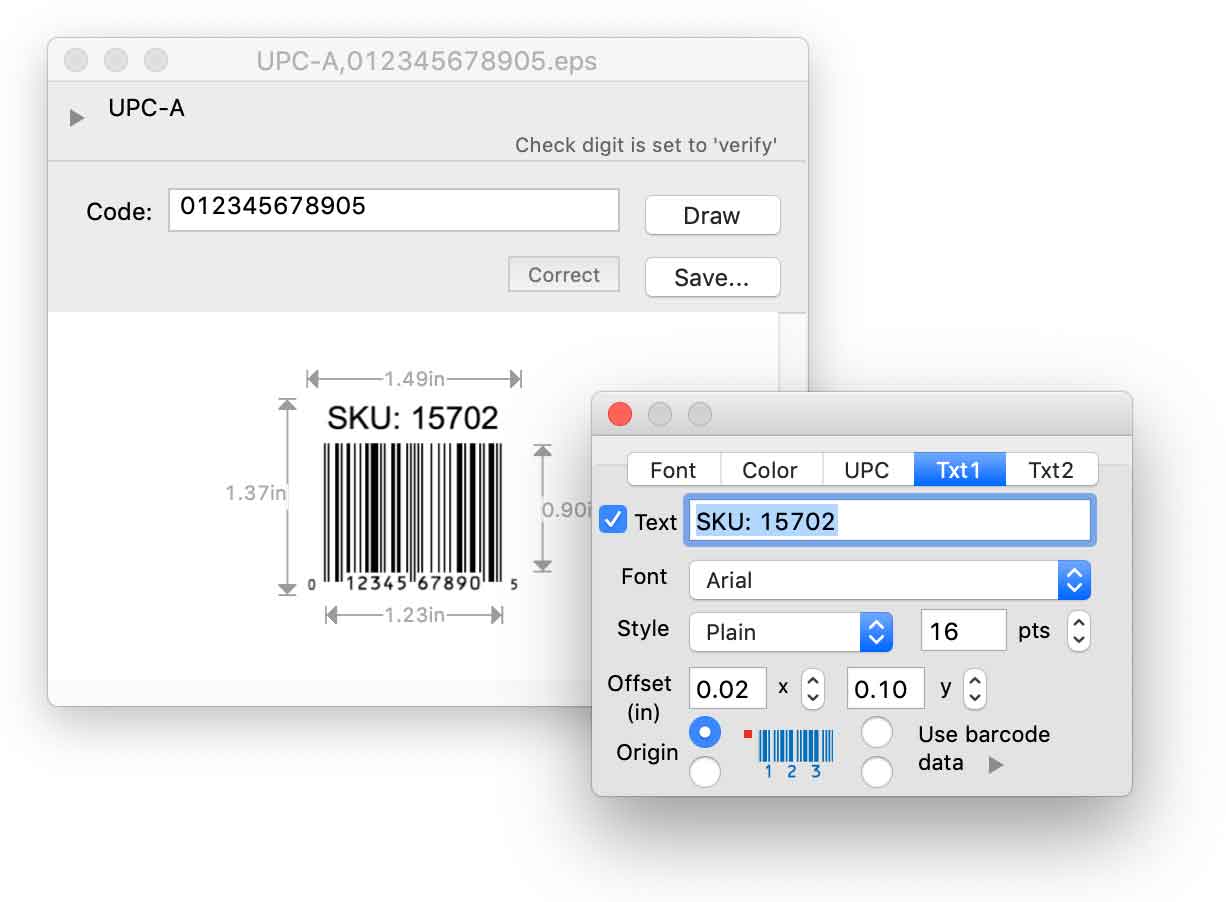1226x902 pixels.
Task: Select the top Origin radio button
Action: pos(706,732)
